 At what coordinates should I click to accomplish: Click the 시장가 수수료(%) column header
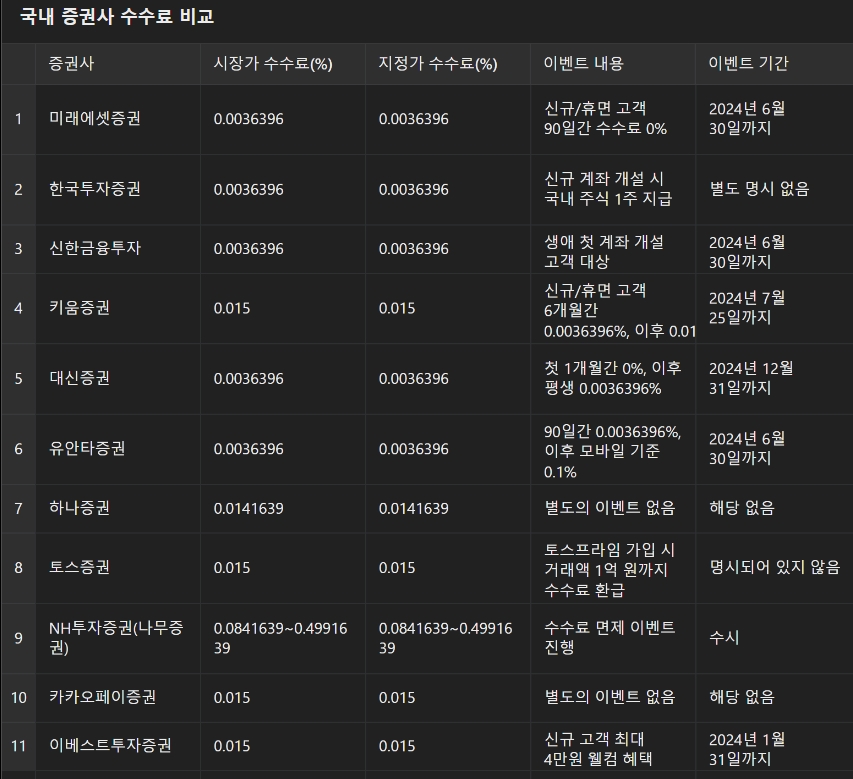click(x=283, y=64)
